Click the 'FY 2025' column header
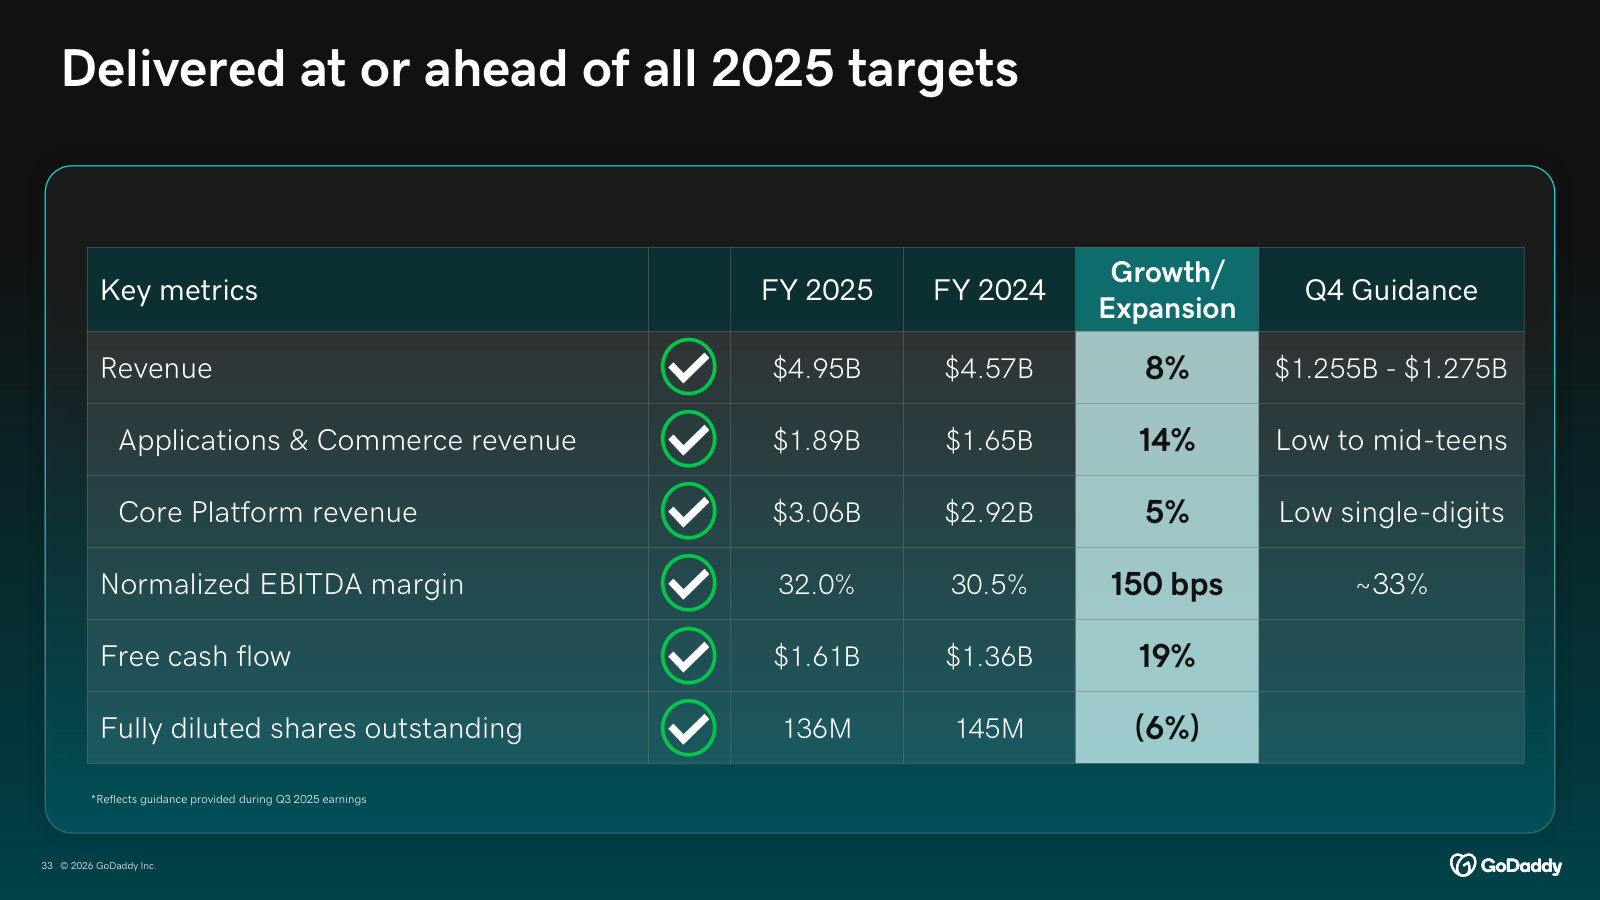 point(817,290)
